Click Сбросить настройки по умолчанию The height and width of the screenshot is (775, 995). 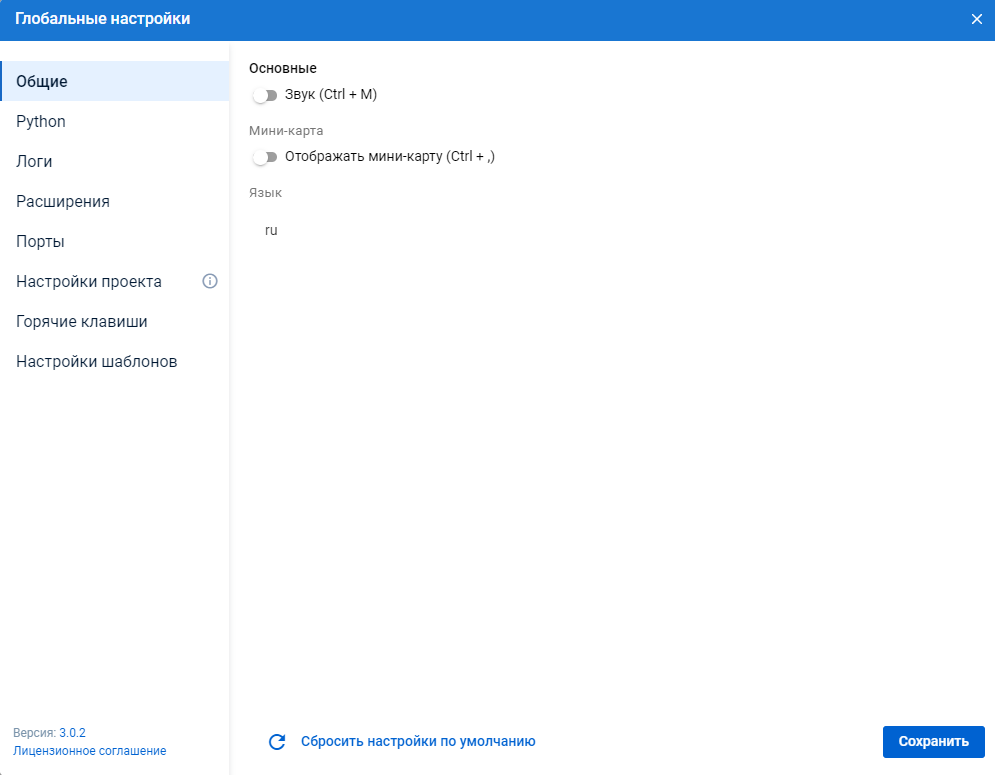point(418,741)
